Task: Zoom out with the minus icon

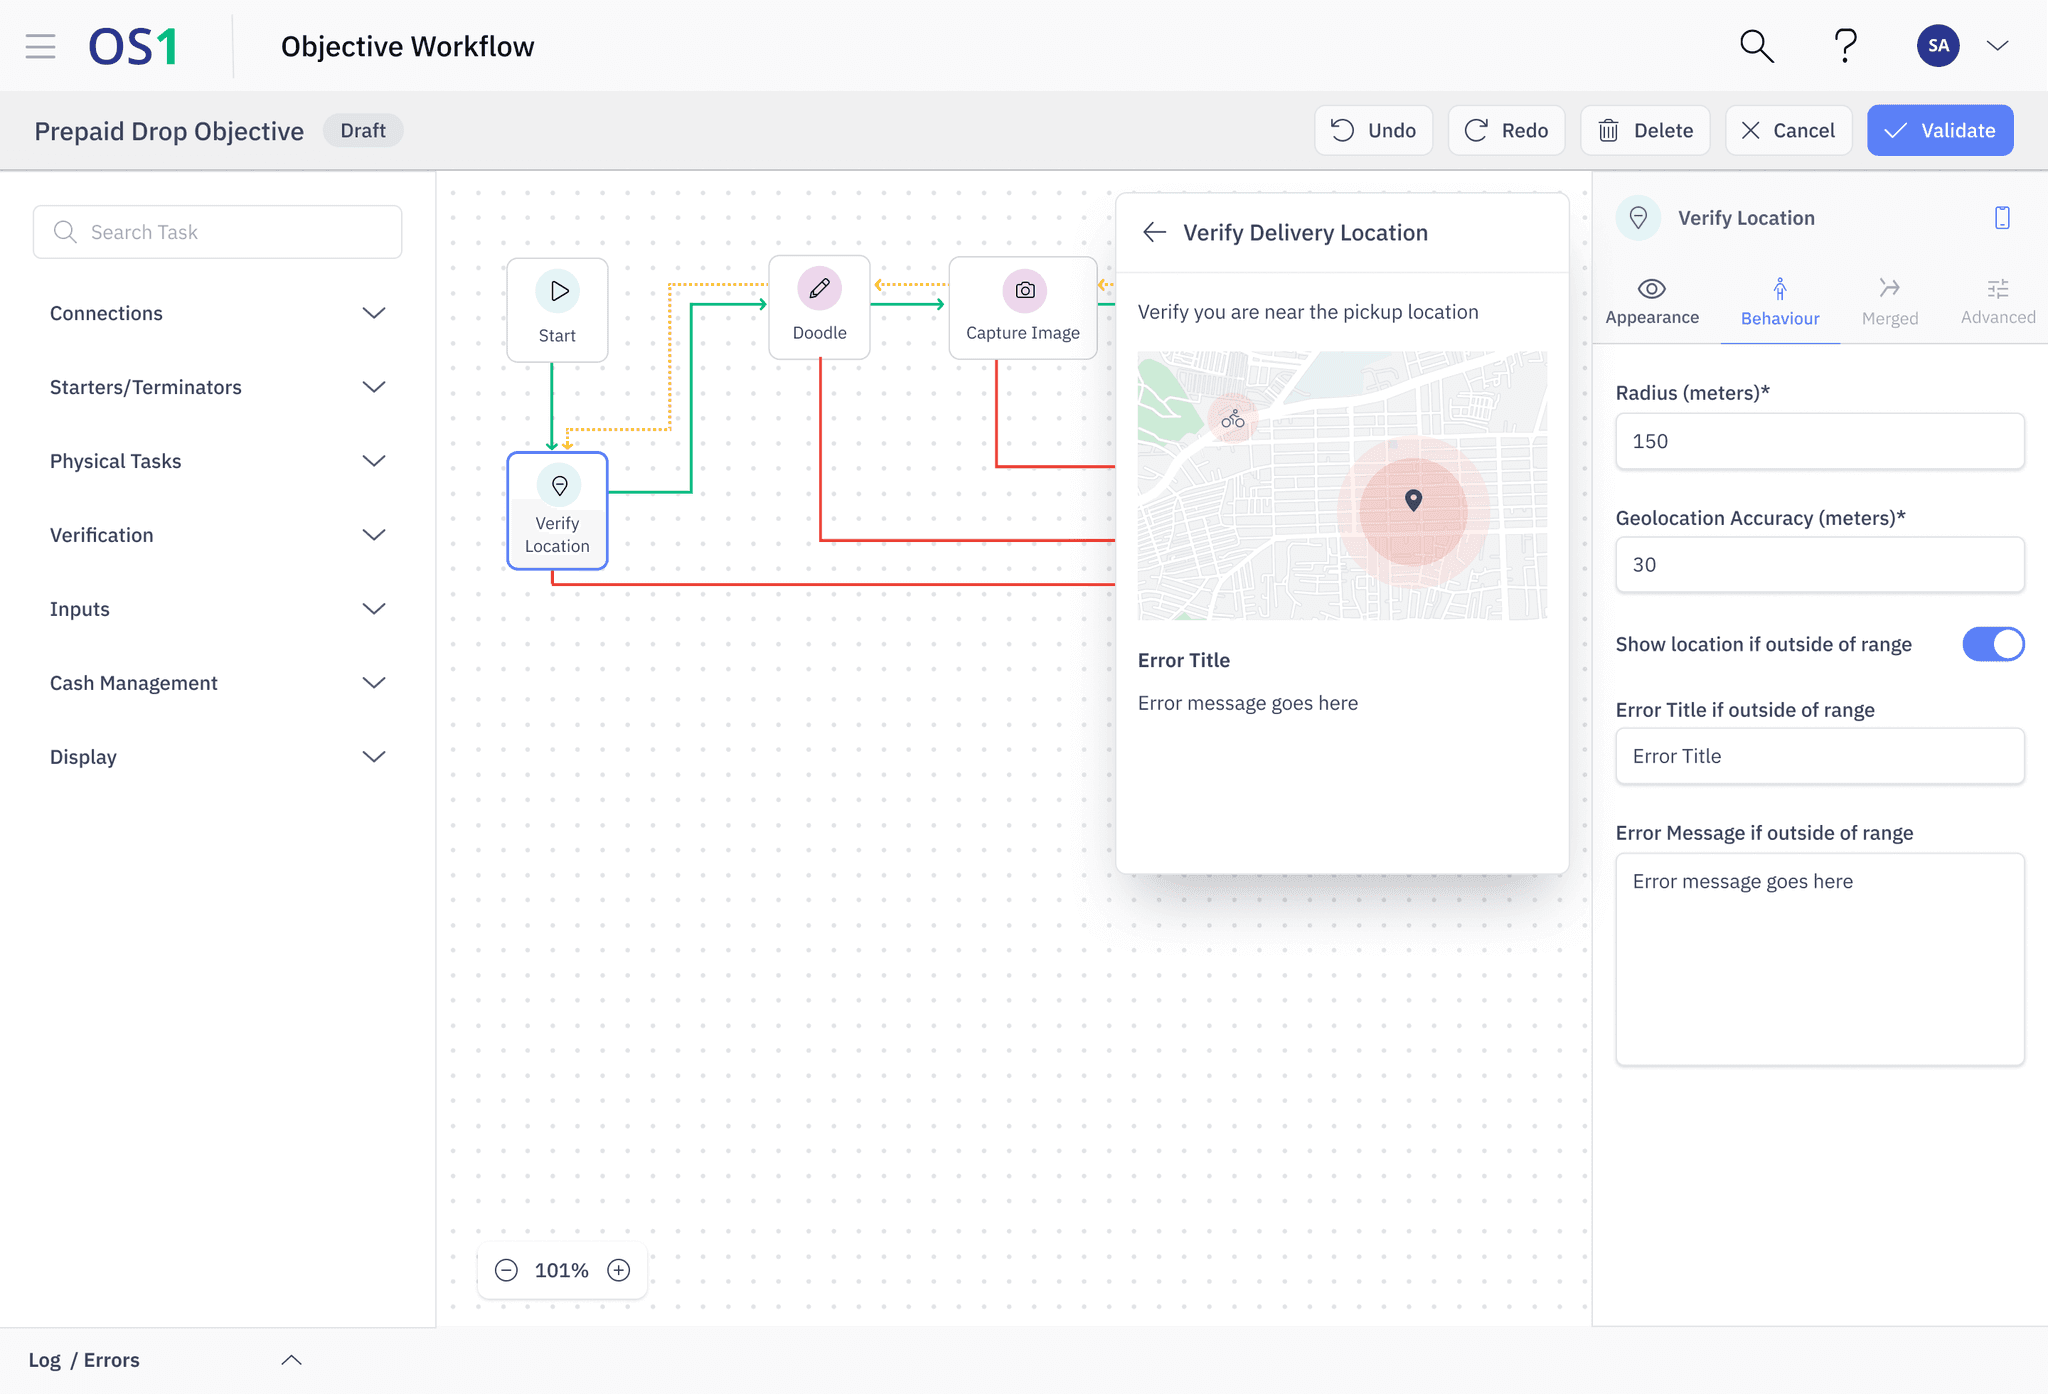Action: click(x=507, y=1270)
